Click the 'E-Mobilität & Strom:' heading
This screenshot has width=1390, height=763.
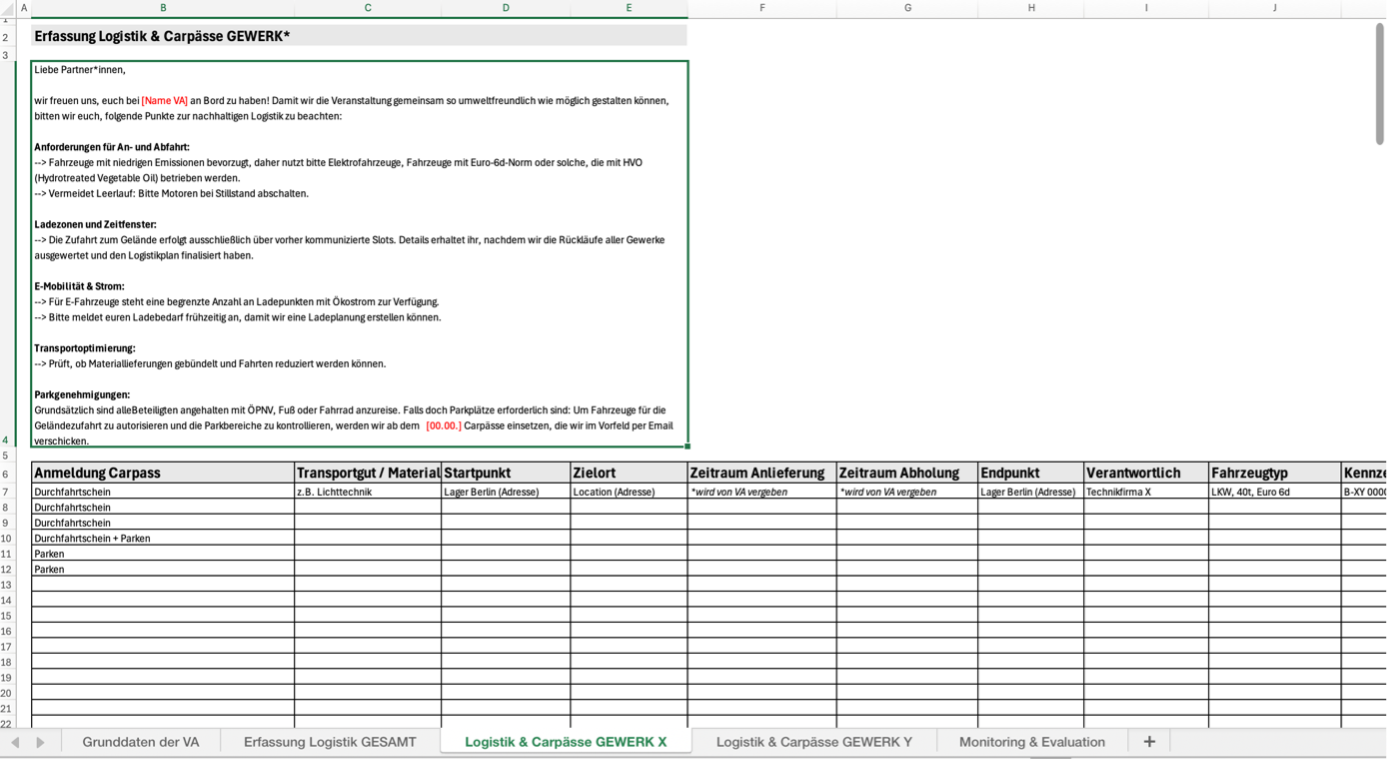[79, 286]
